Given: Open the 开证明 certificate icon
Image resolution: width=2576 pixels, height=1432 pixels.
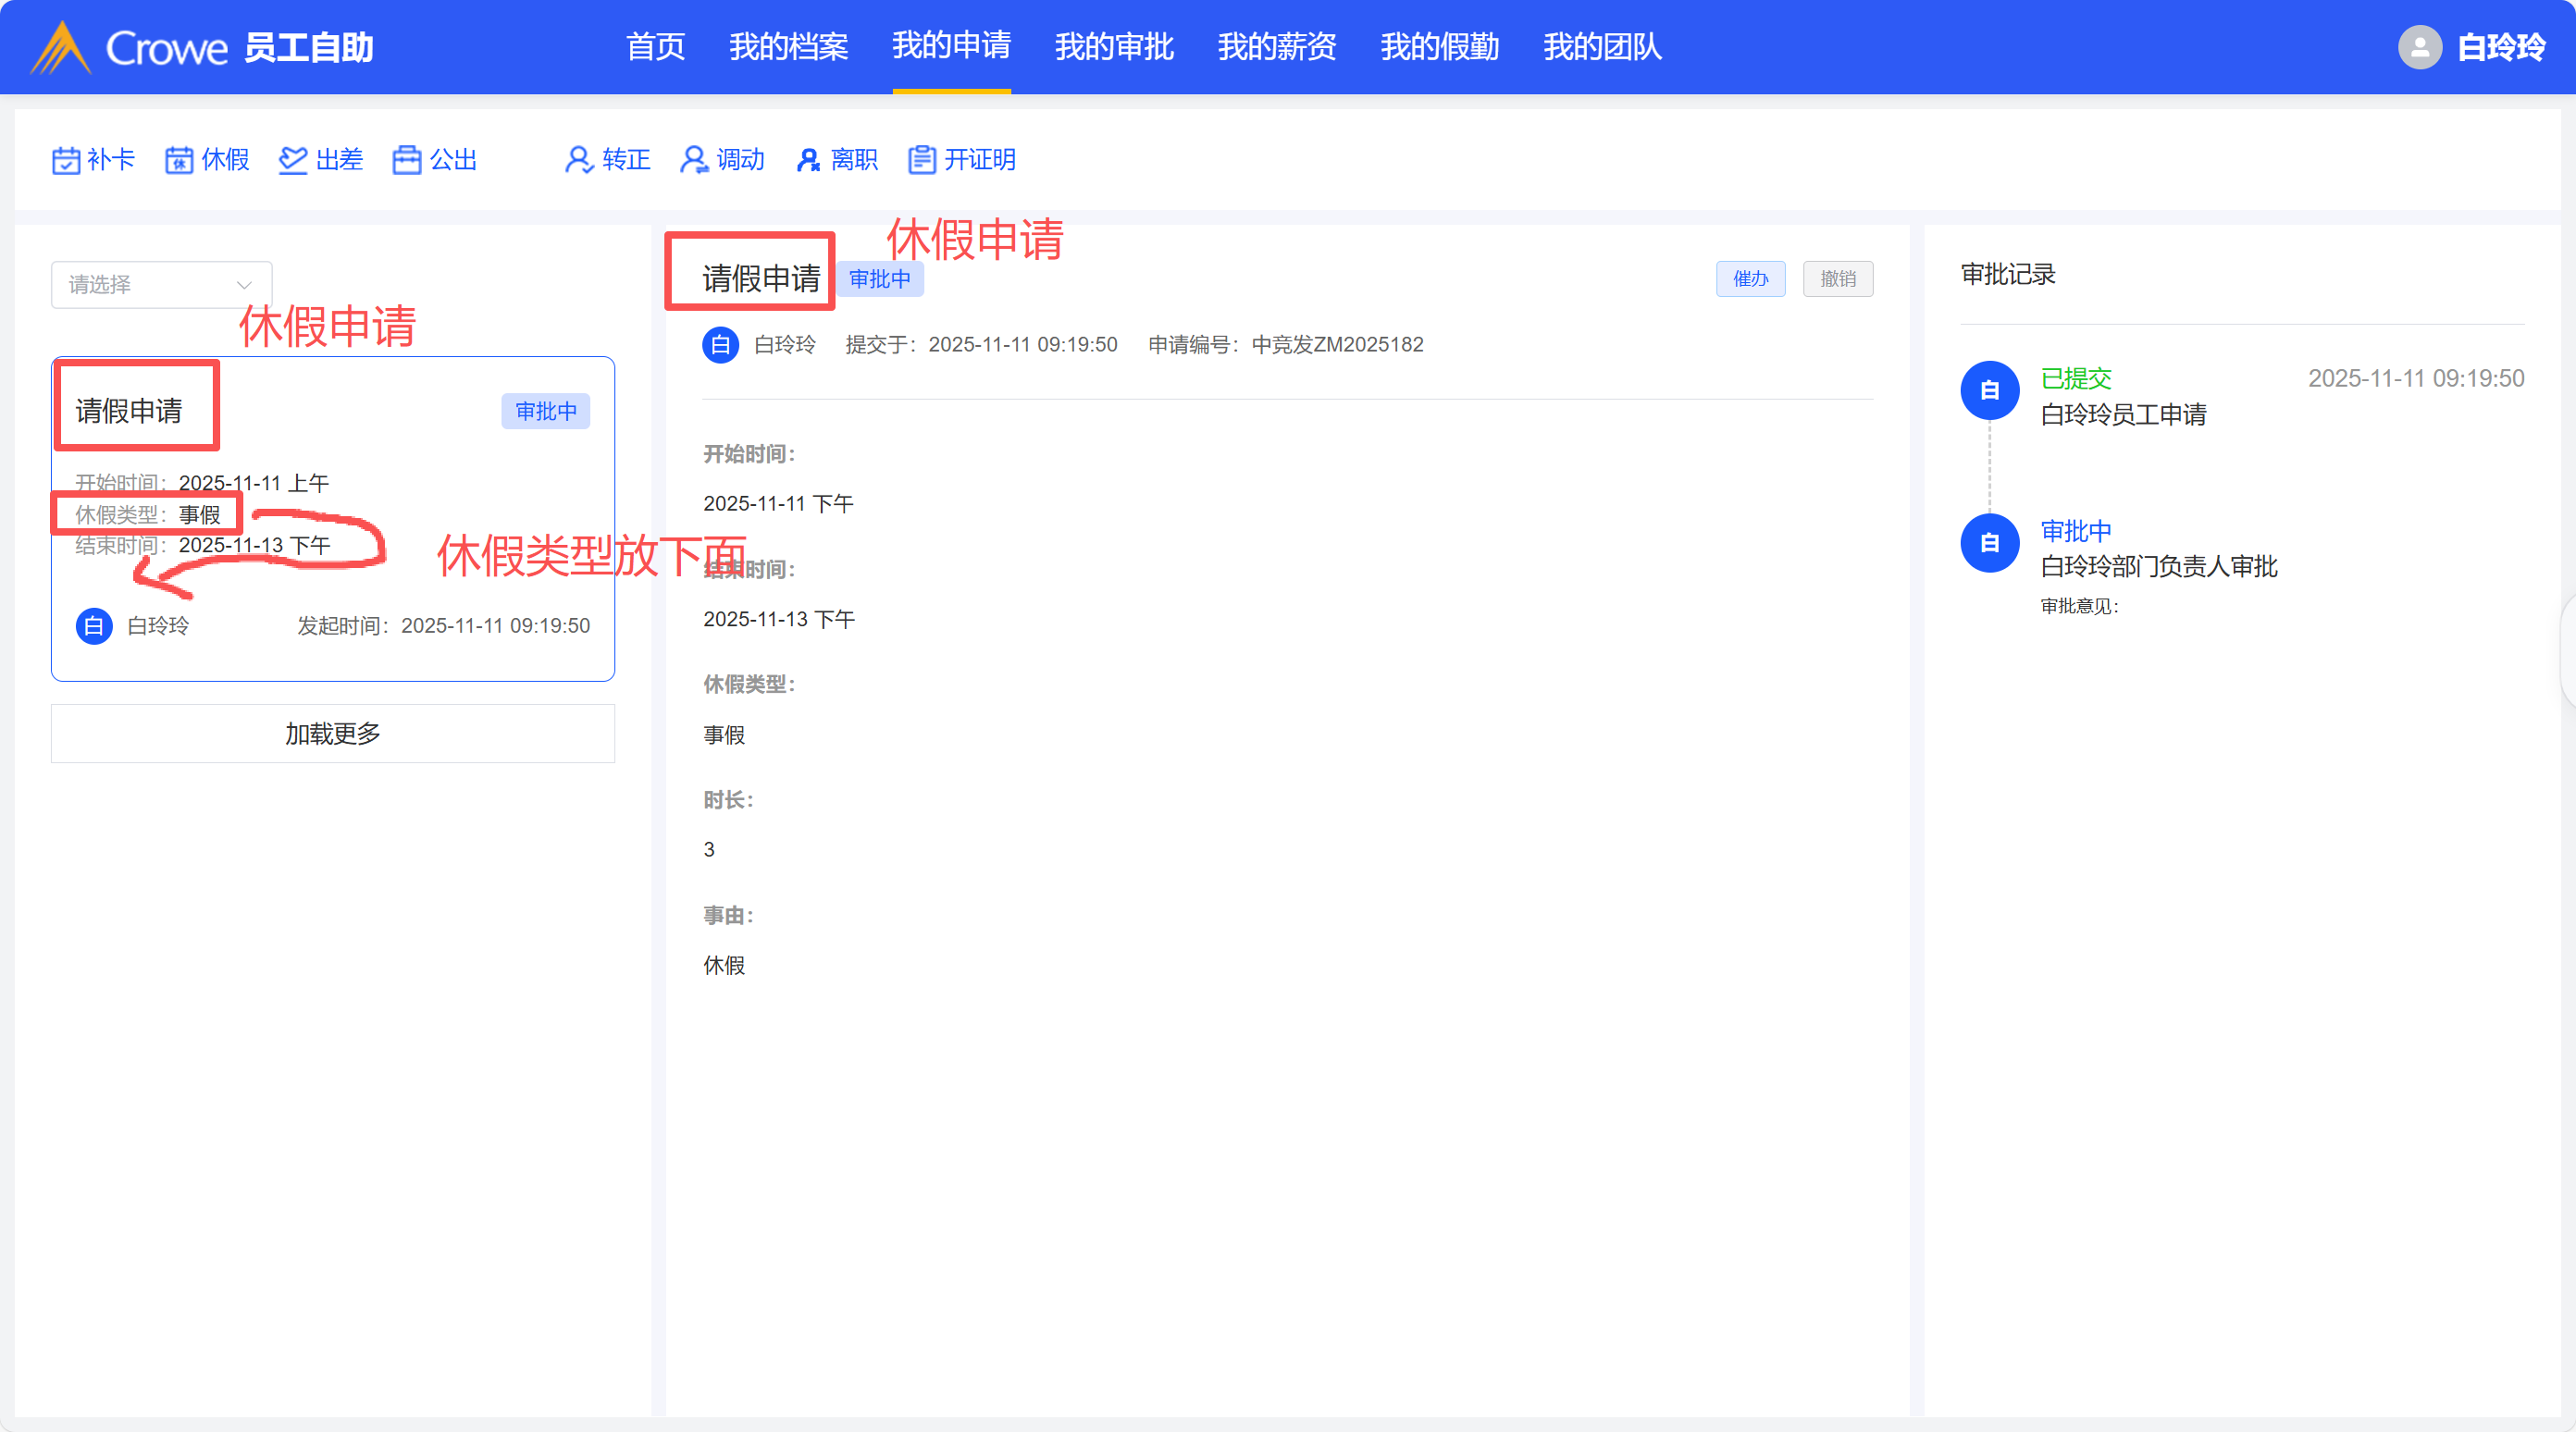Looking at the screenshot, I should 922,160.
